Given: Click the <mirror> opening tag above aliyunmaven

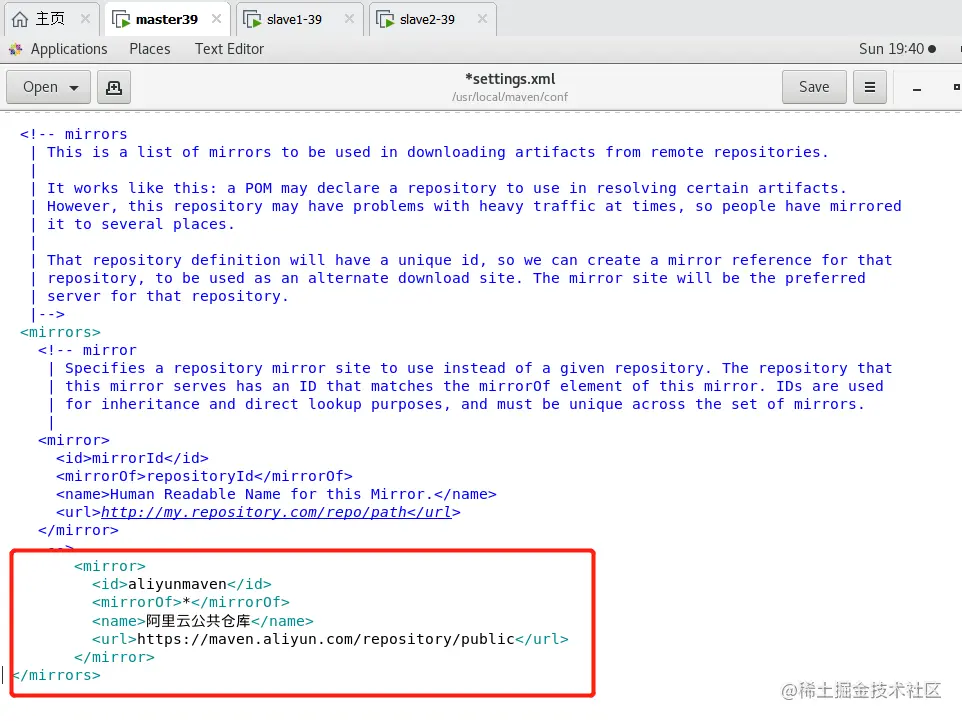Looking at the screenshot, I should pos(110,566).
